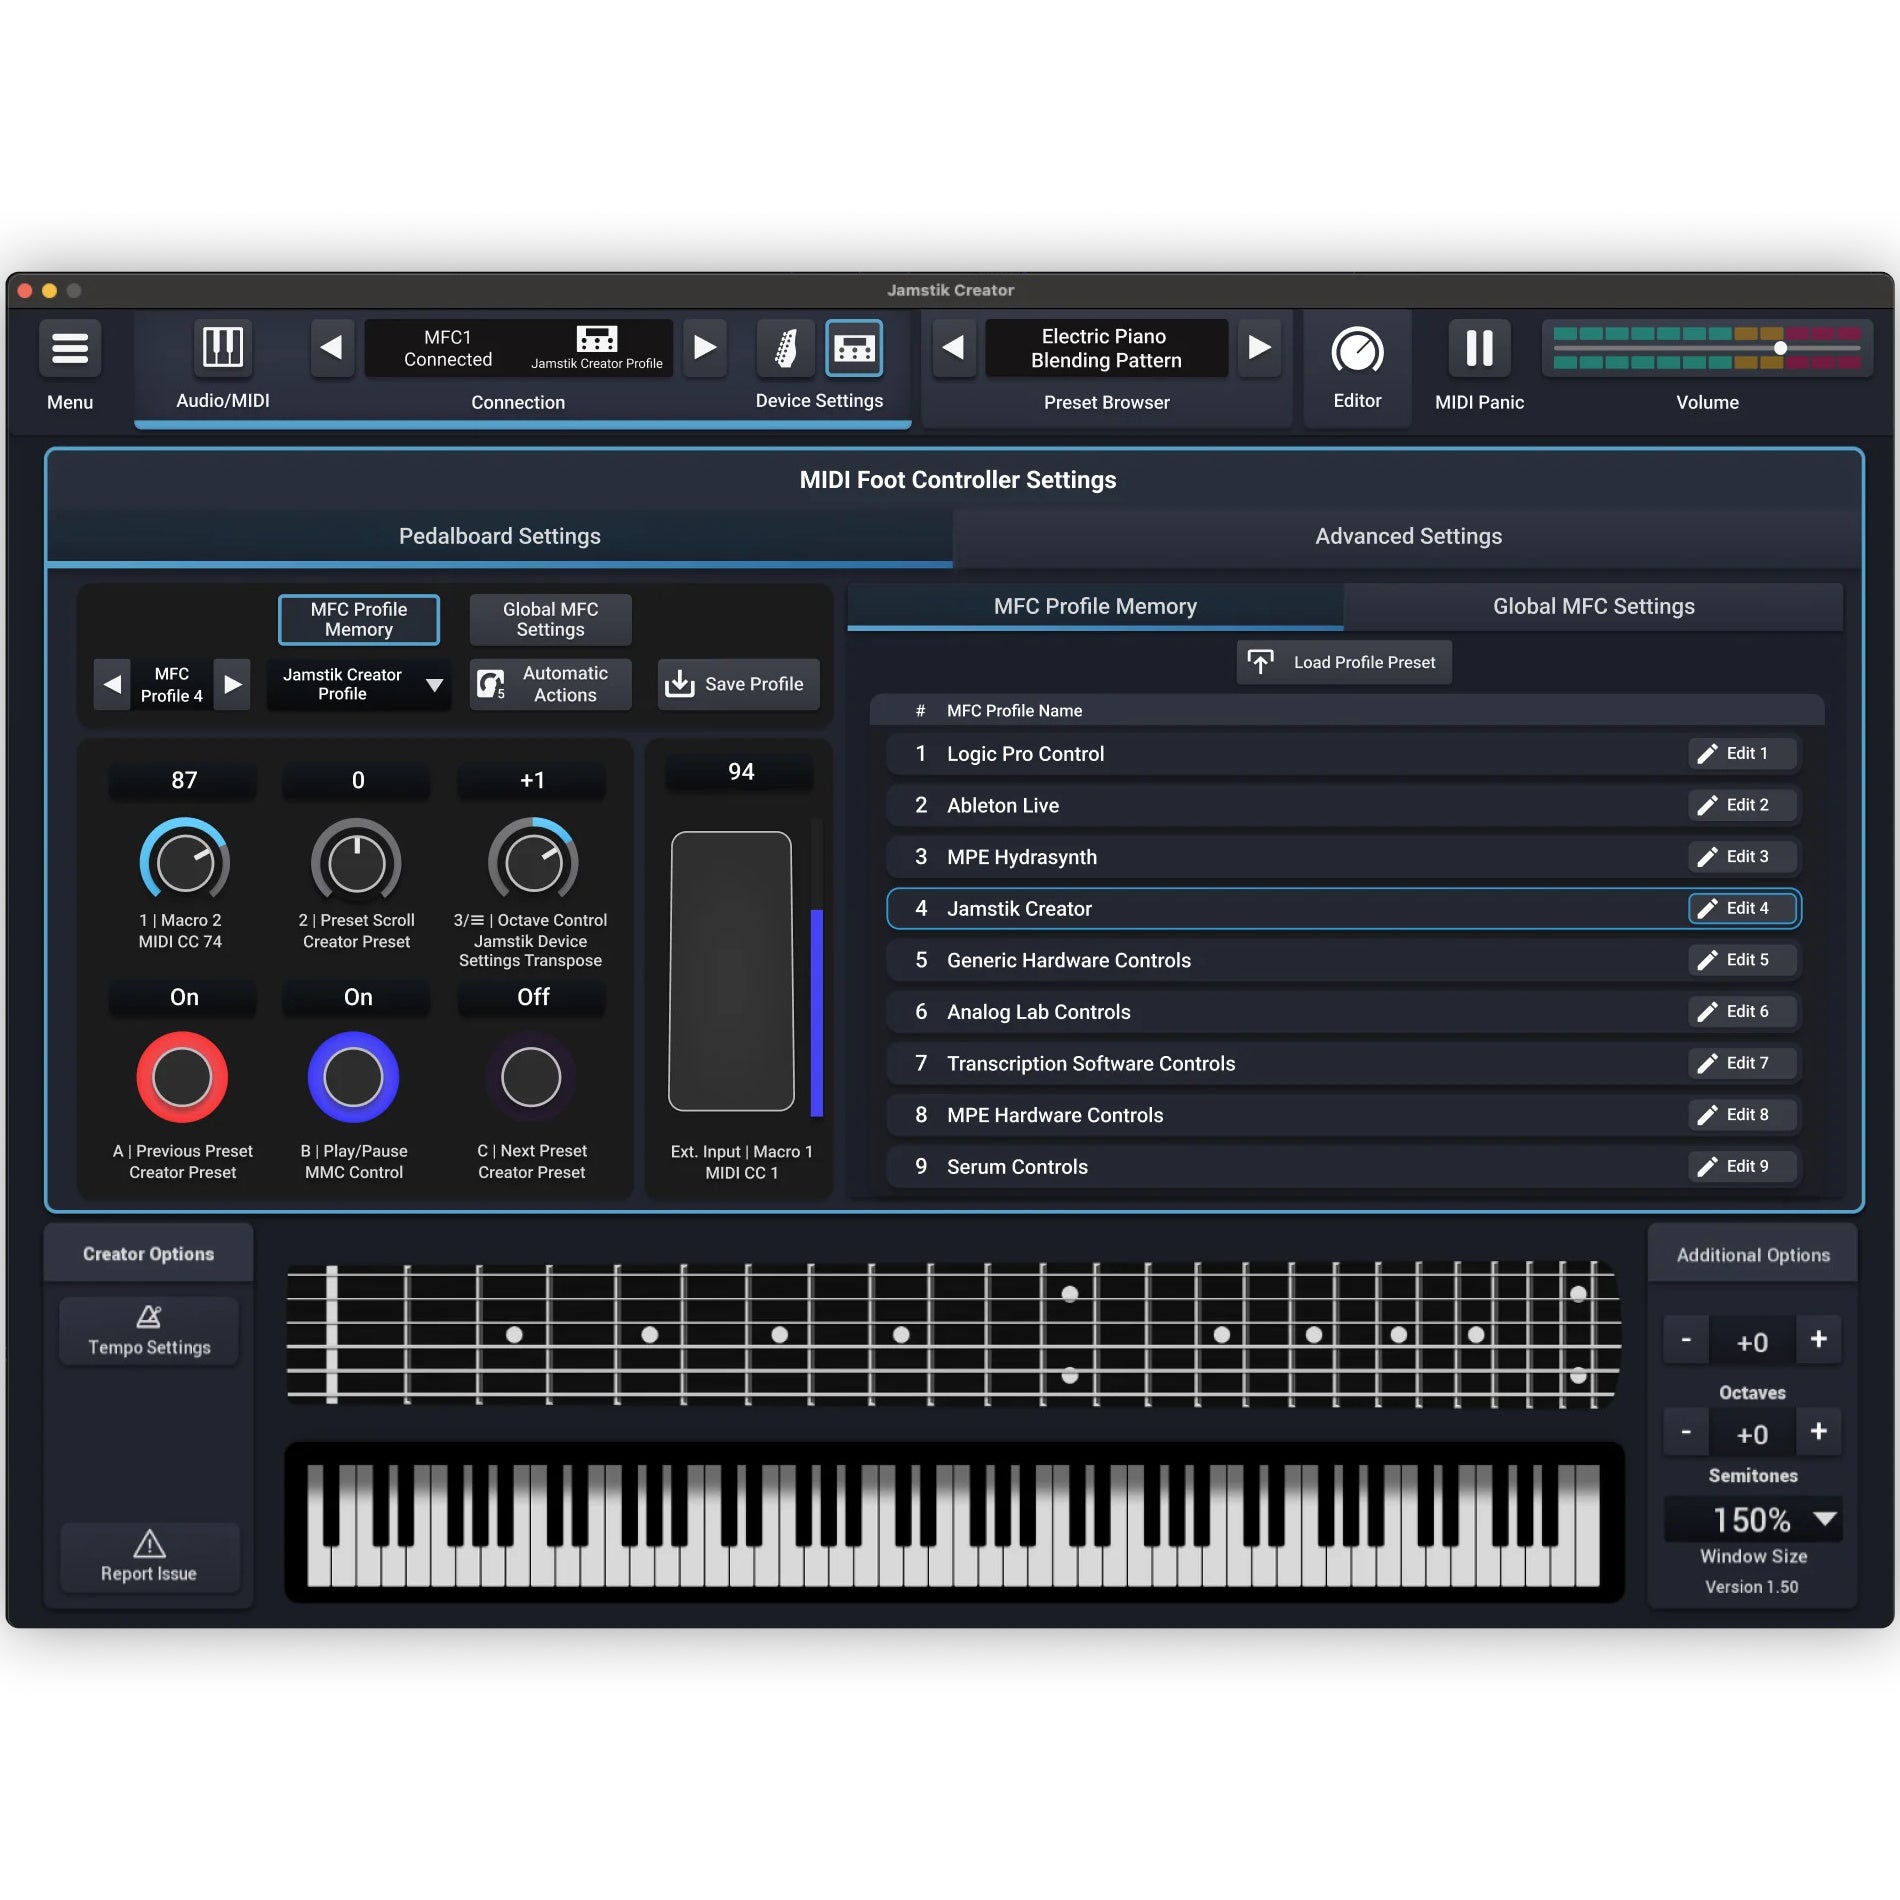Viewport: 1900px width, 1900px height.
Task: Open the hamburger Menu icon
Action: coord(70,348)
